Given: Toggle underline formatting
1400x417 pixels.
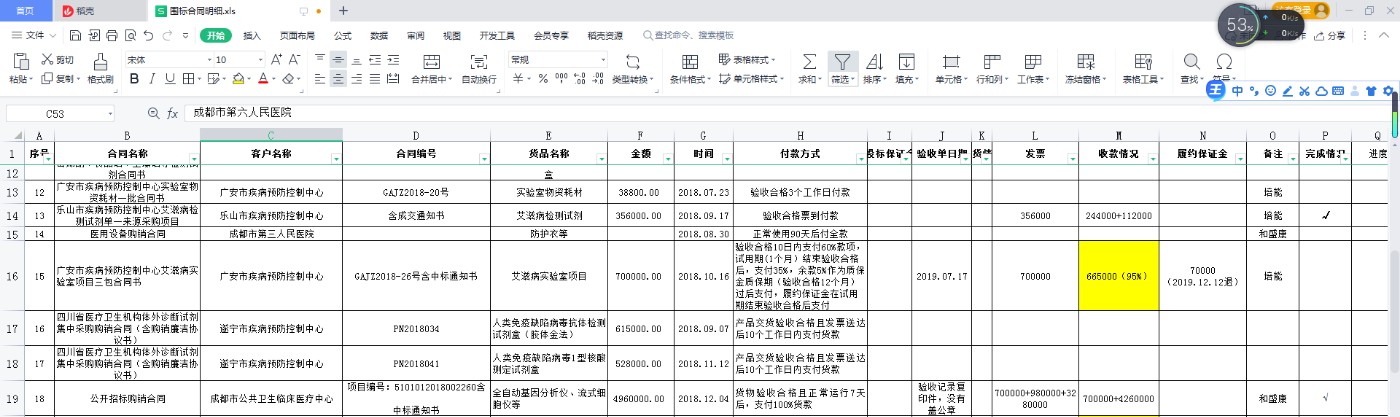Looking at the screenshot, I should [168, 79].
